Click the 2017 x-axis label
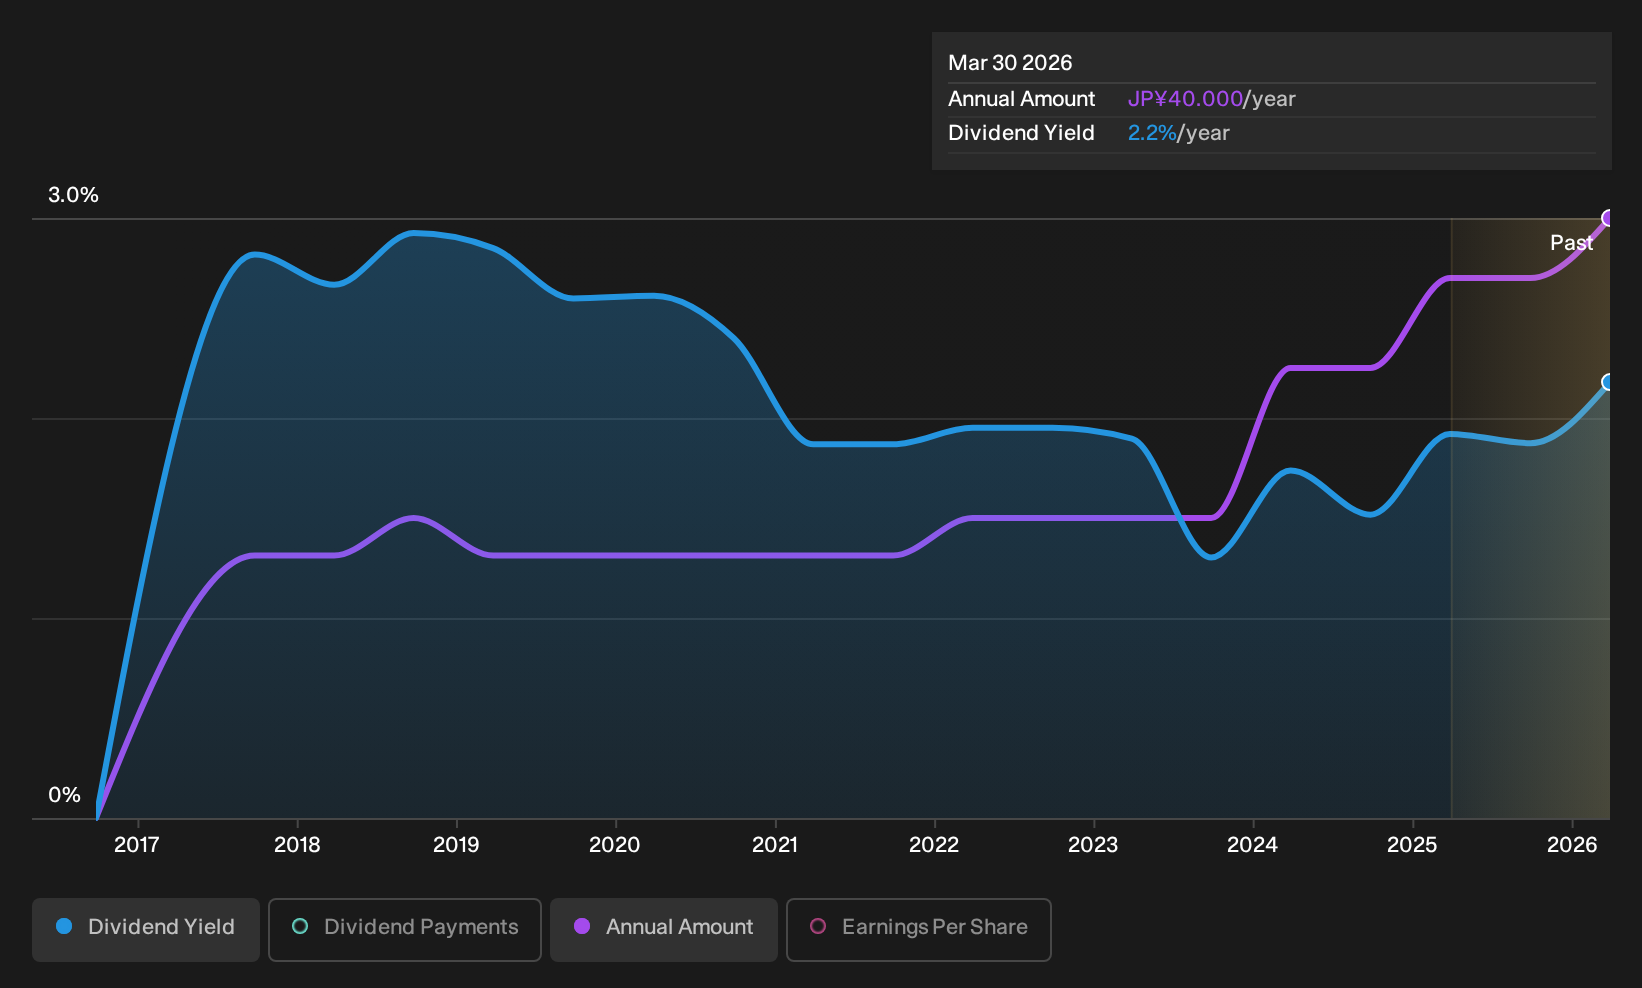The height and width of the screenshot is (988, 1642). tap(137, 845)
